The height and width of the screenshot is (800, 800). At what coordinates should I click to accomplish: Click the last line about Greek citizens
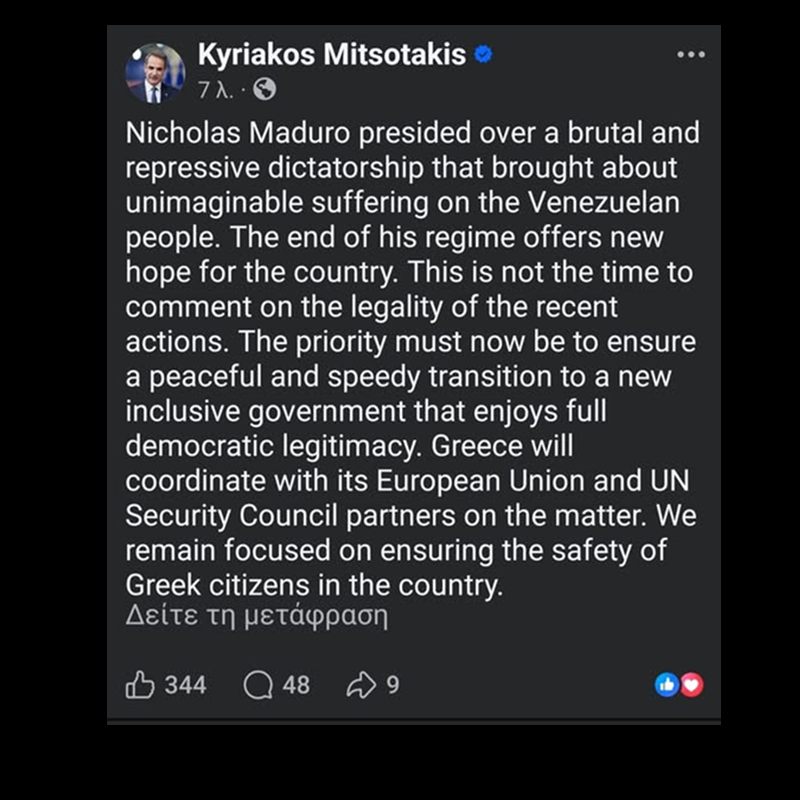pyautogui.click(x=312, y=584)
